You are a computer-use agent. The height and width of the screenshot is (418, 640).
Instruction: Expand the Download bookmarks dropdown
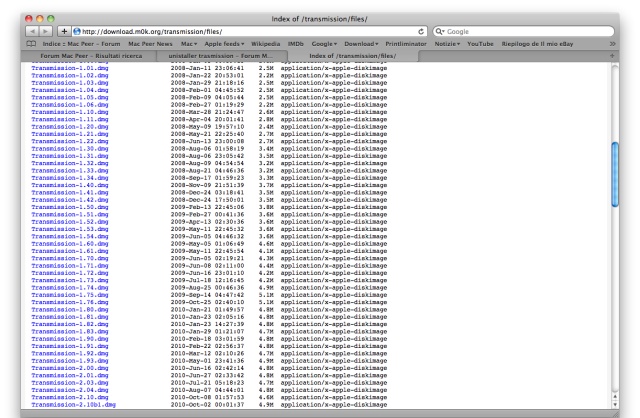(361, 44)
